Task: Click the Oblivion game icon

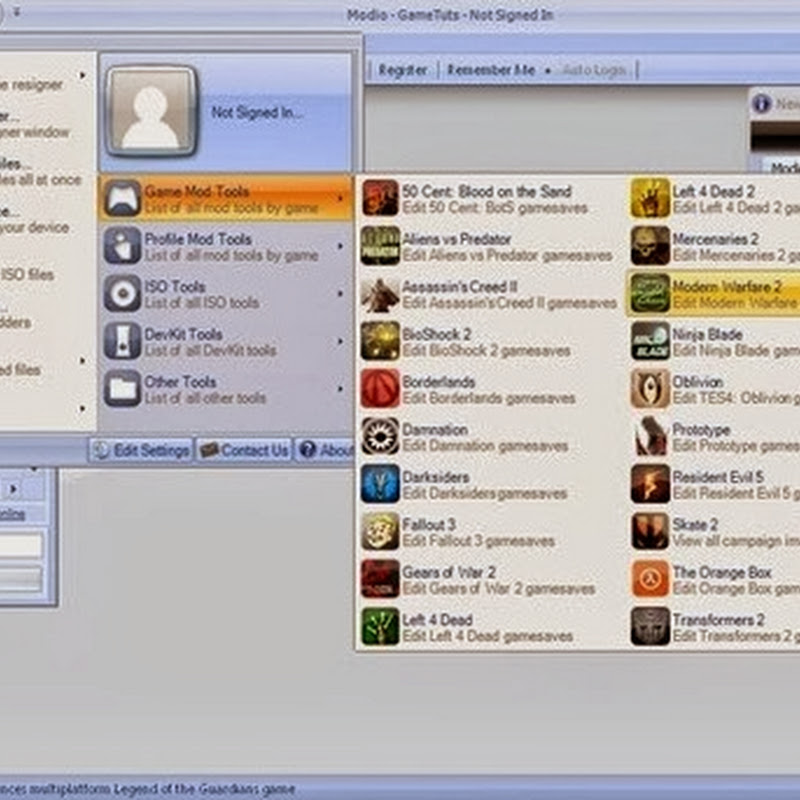Action: [650, 388]
